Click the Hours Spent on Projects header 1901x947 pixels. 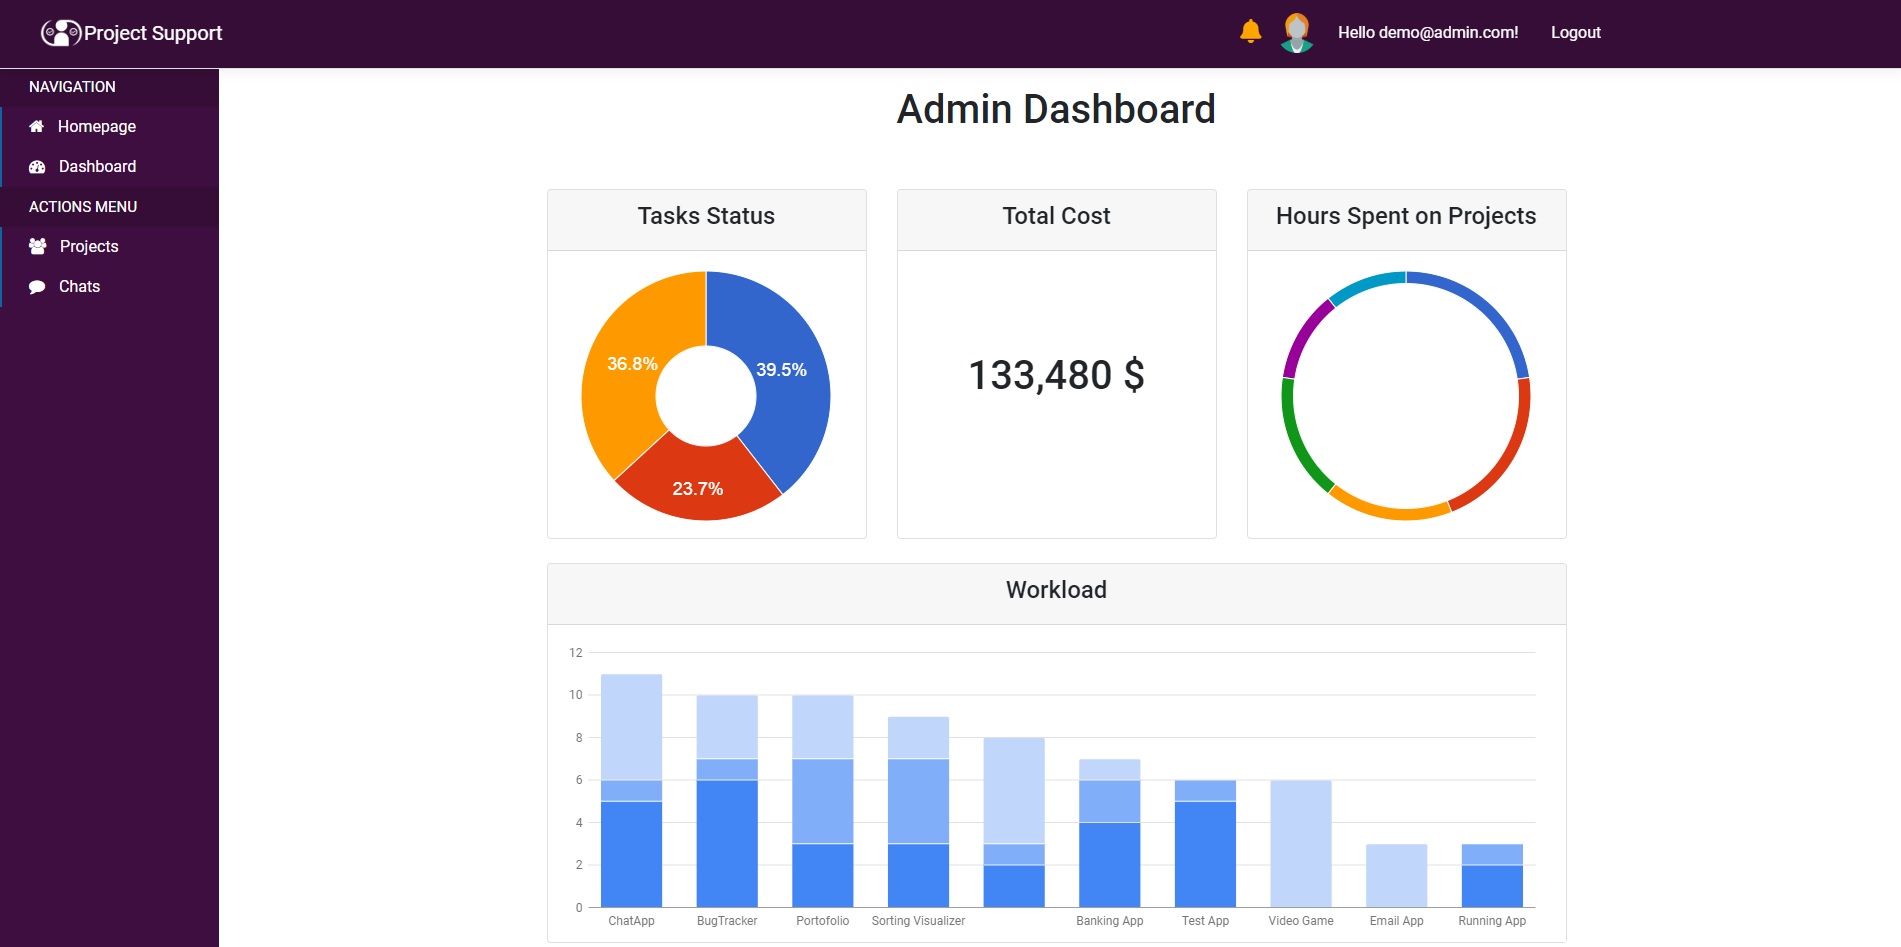pos(1407,220)
